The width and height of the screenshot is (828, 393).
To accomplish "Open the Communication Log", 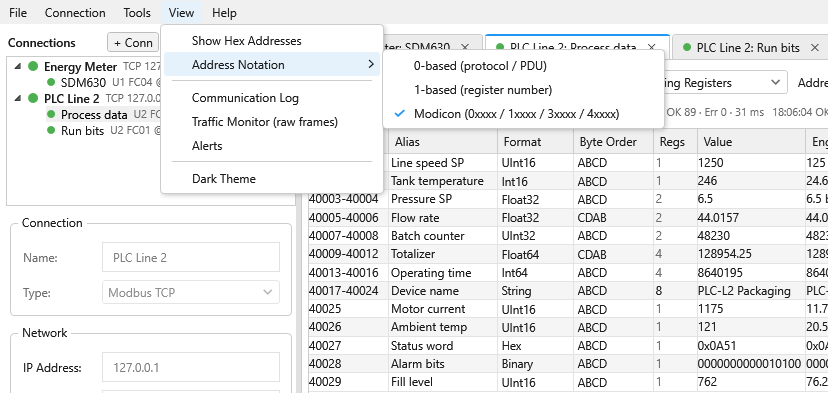I will 272,98.
